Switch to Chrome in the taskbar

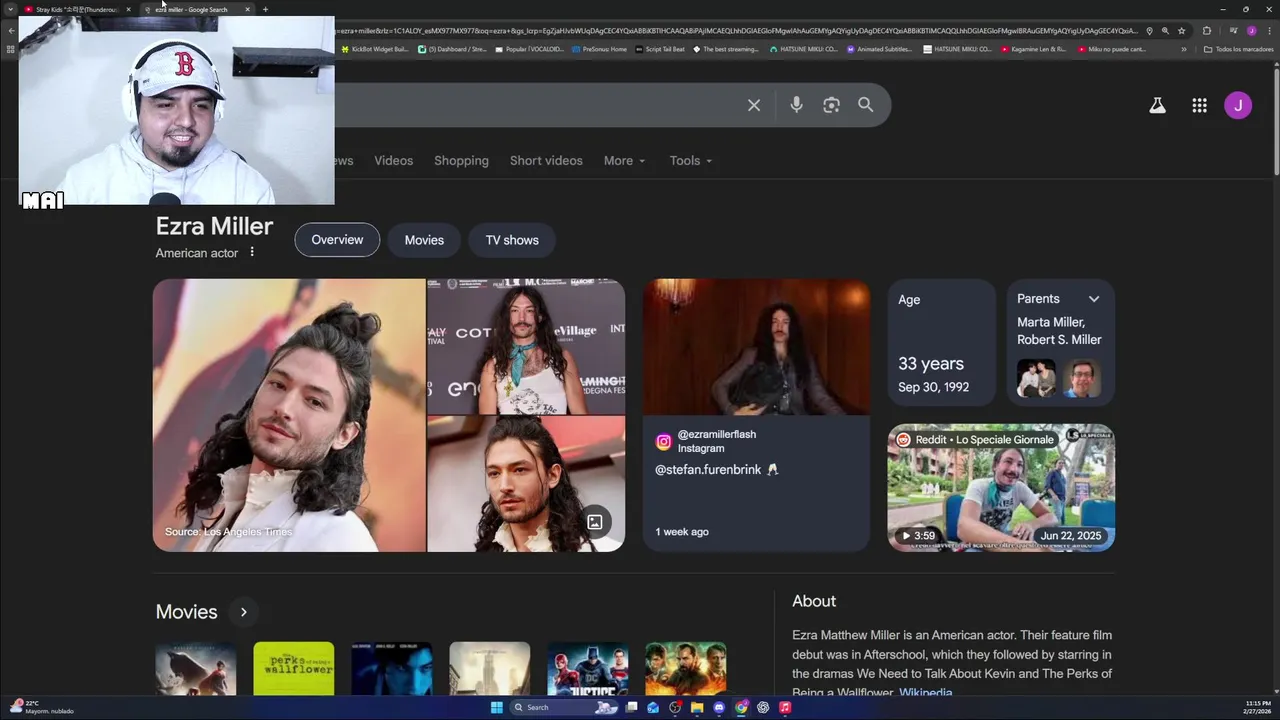click(741, 707)
